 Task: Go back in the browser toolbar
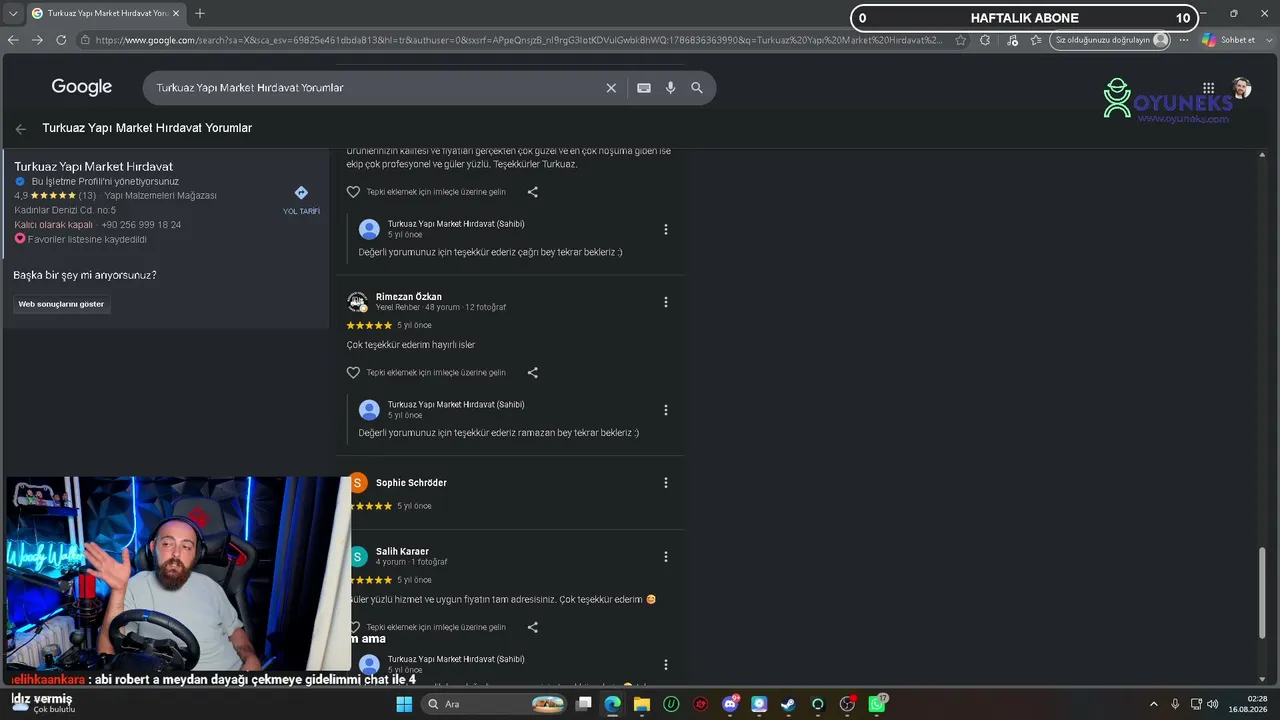(x=13, y=40)
